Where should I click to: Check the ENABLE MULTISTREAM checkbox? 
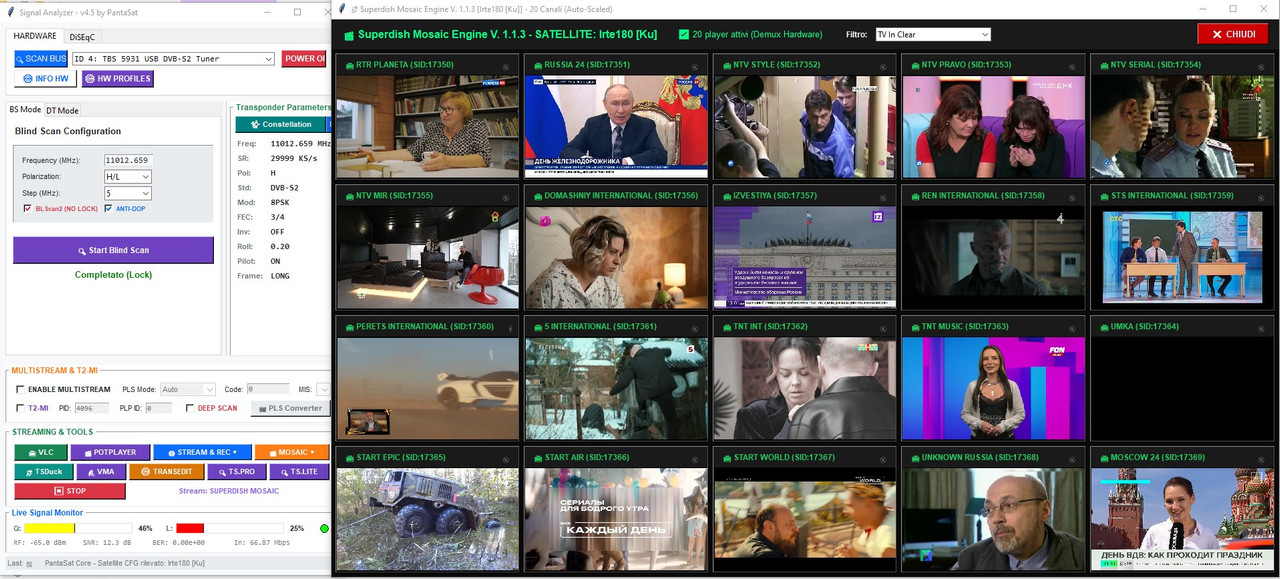click(x=20, y=389)
